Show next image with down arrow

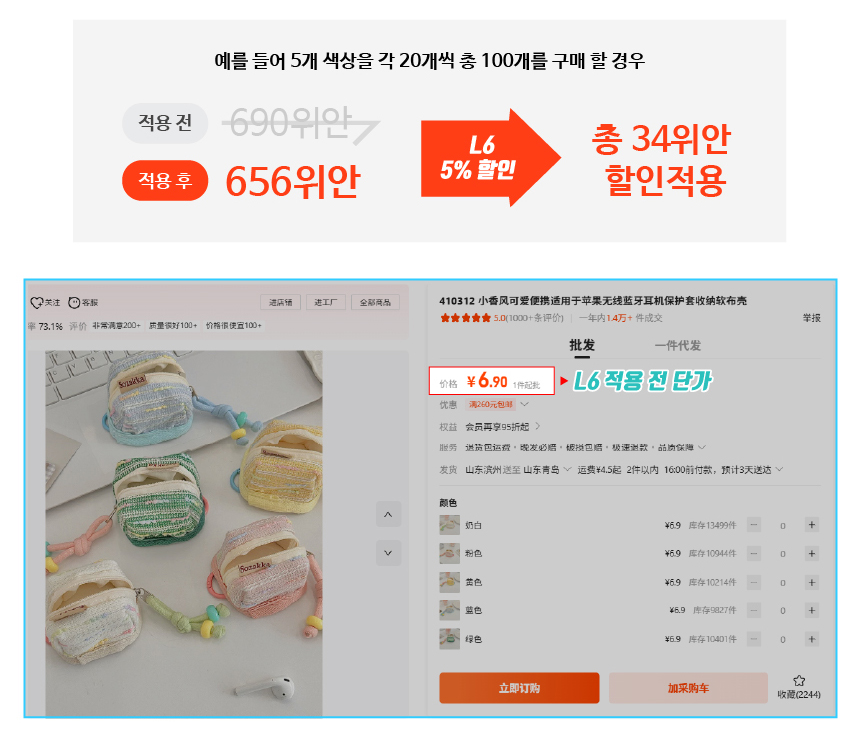pos(388,553)
